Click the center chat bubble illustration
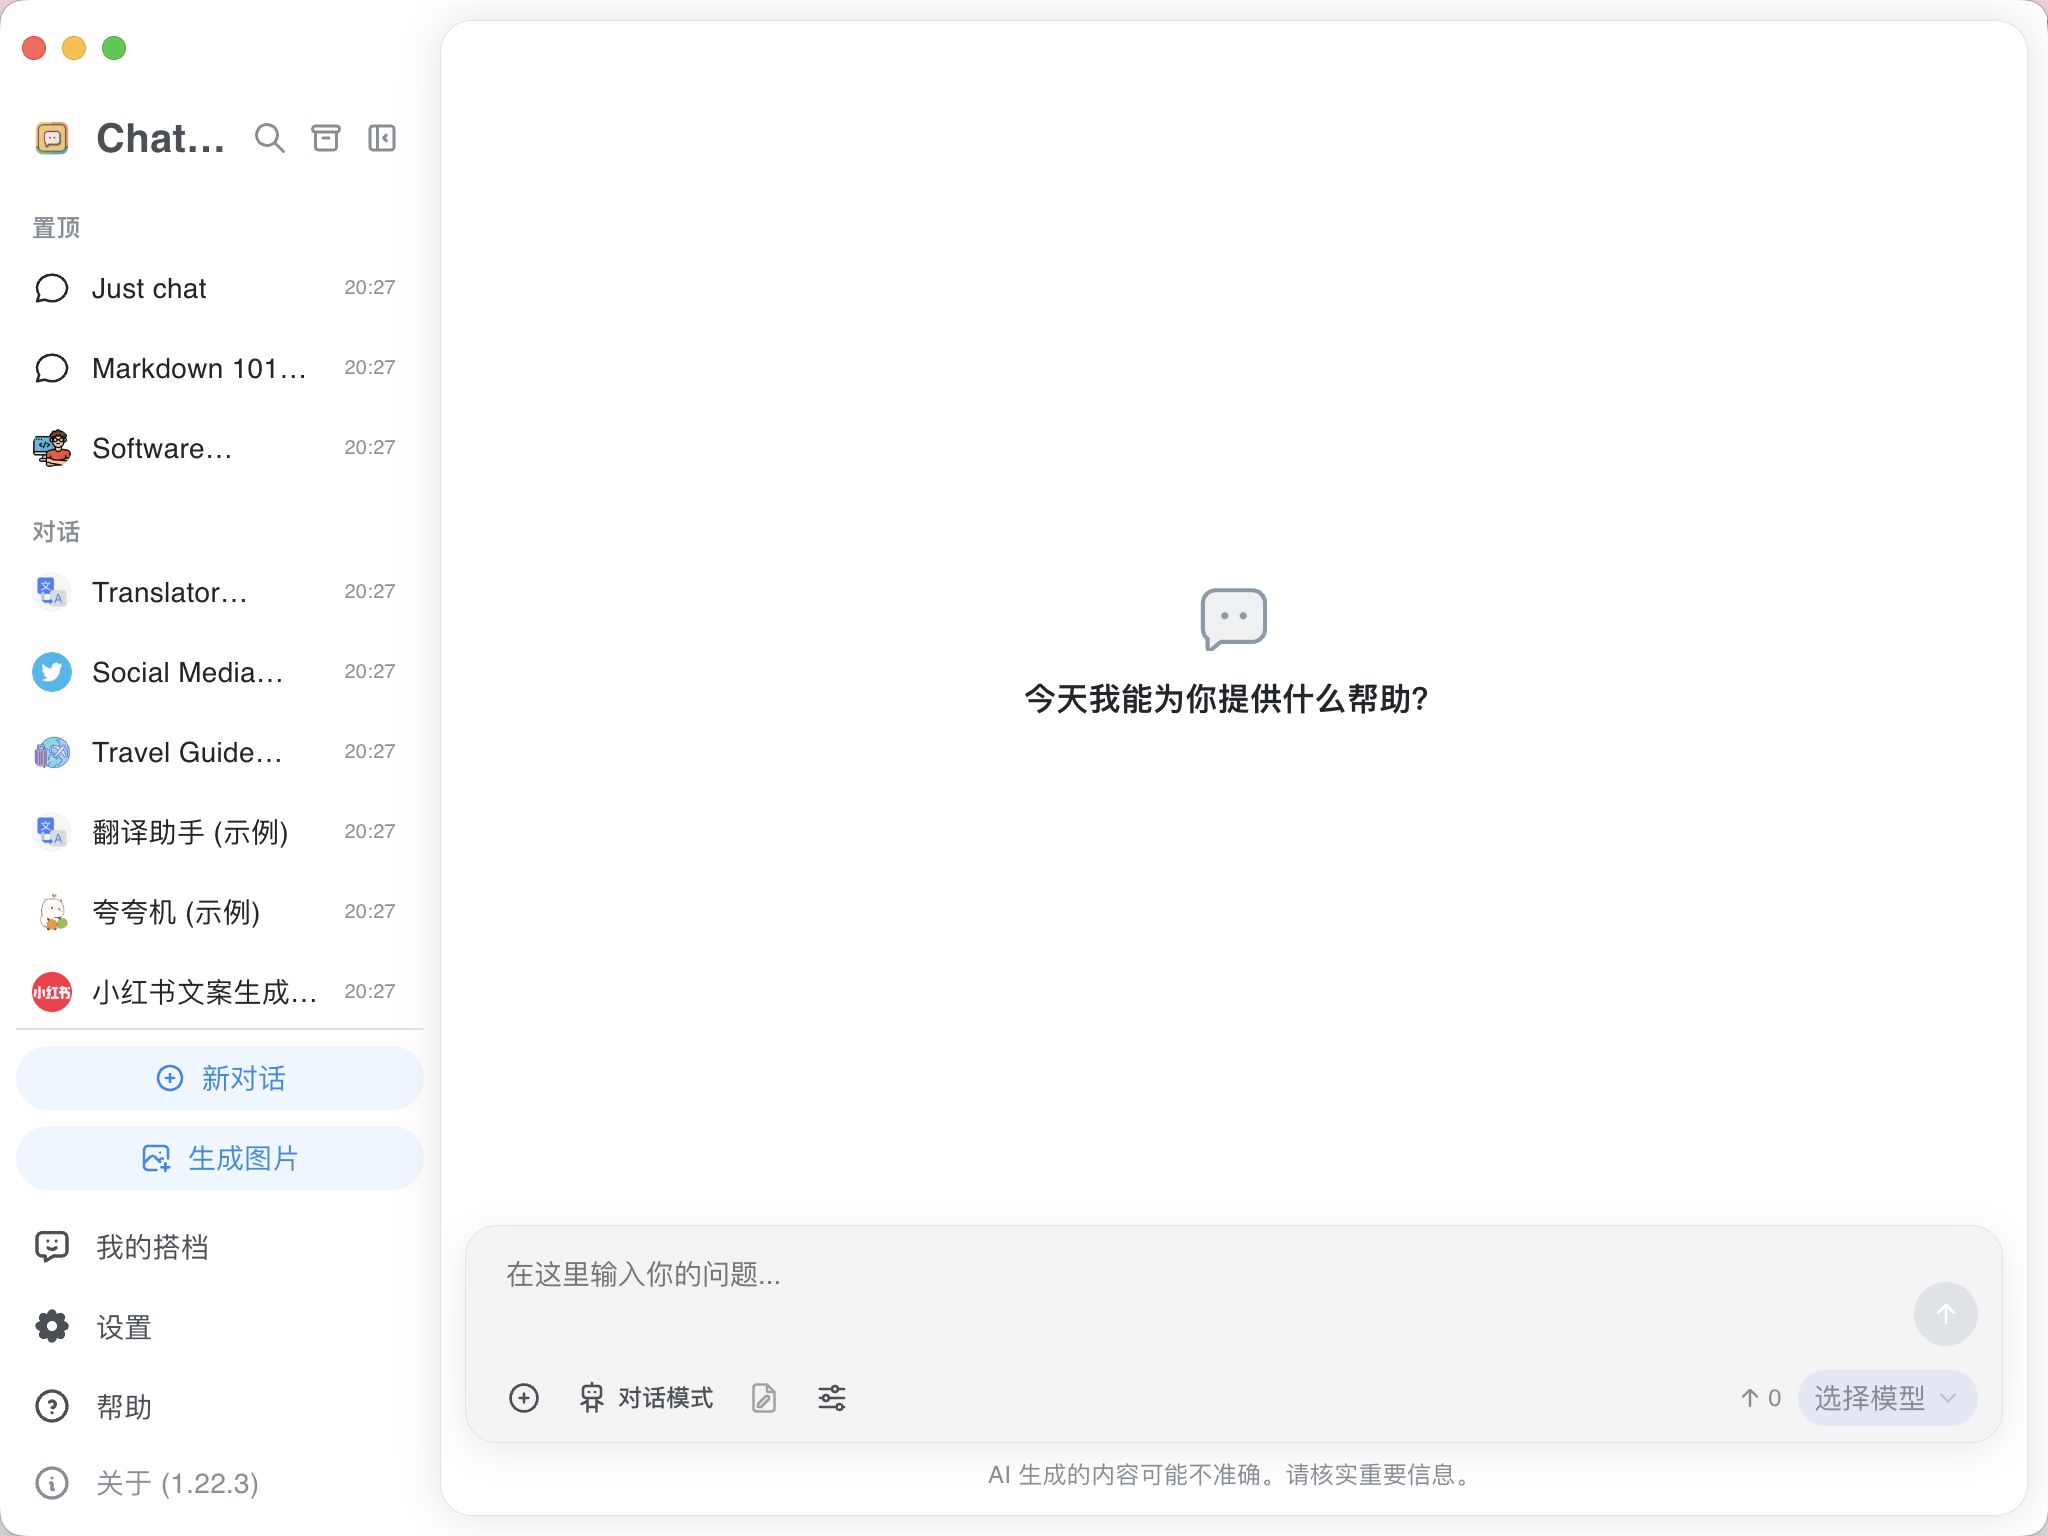 point(1233,619)
